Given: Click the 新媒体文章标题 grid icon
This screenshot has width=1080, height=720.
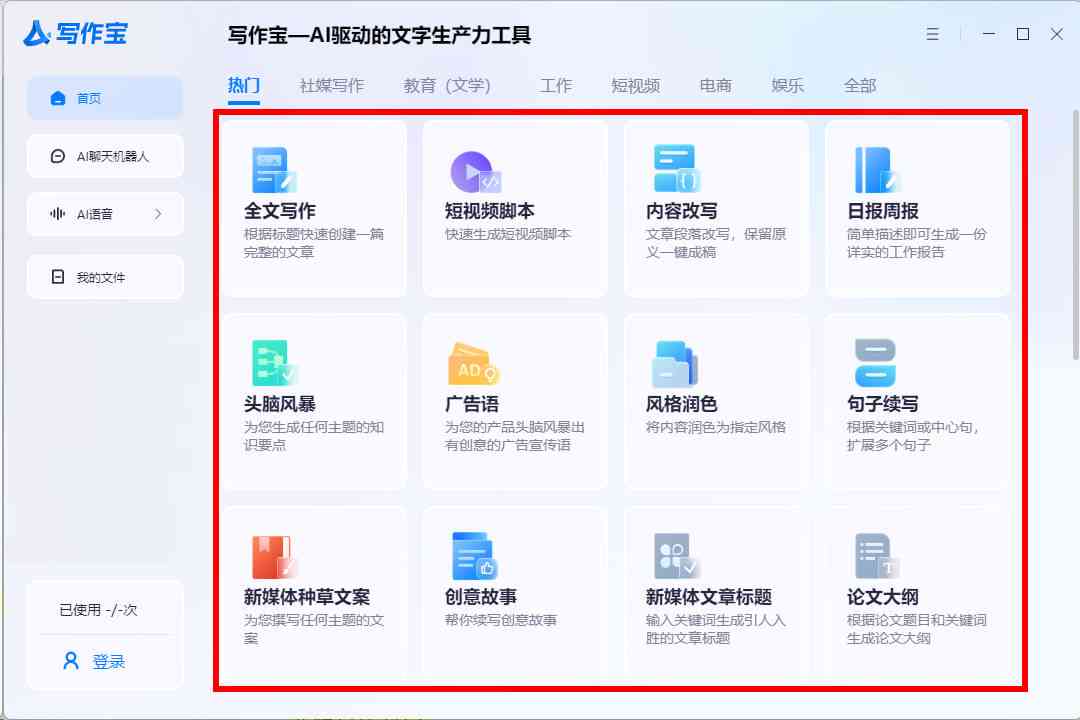Looking at the screenshot, I should 676,556.
